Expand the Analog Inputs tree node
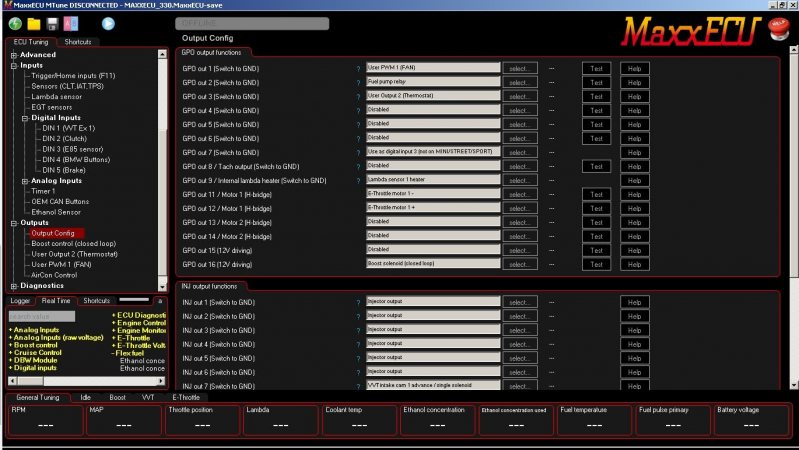This screenshot has width=799, height=450. coord(25,181)
